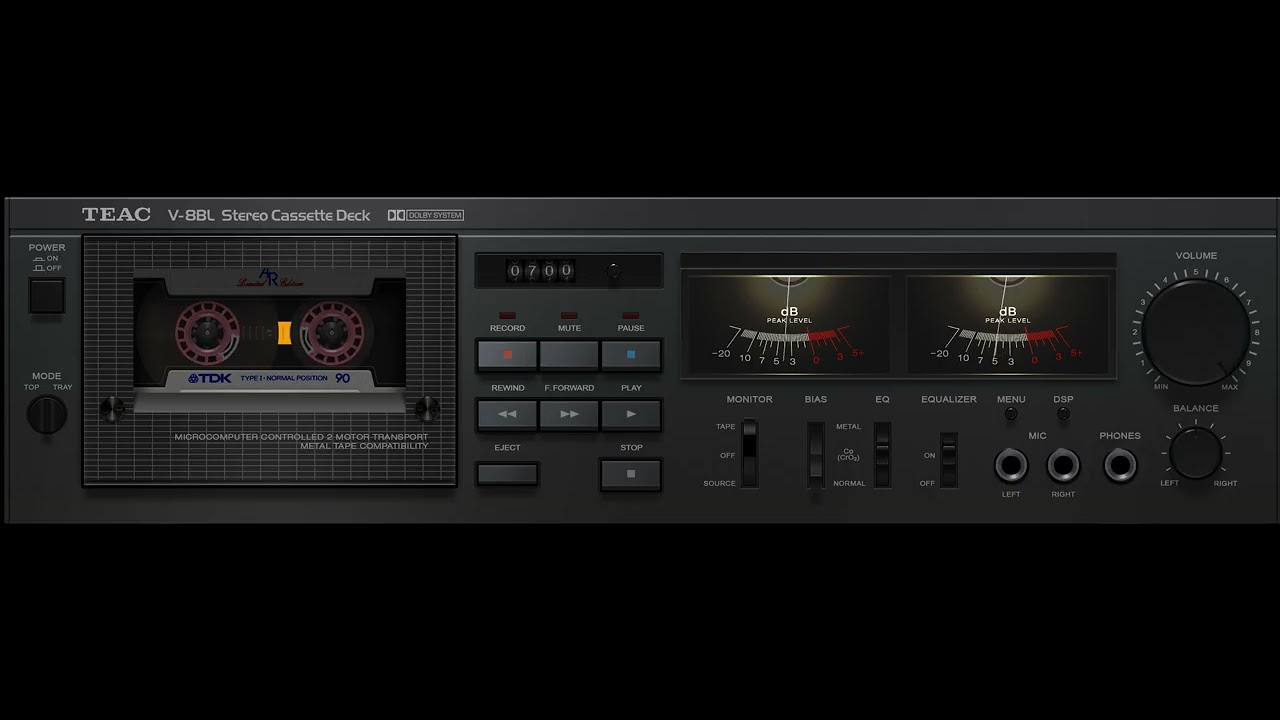Click the 'EQUALIZER' label

pyautogui.click(x=949, y=399)
